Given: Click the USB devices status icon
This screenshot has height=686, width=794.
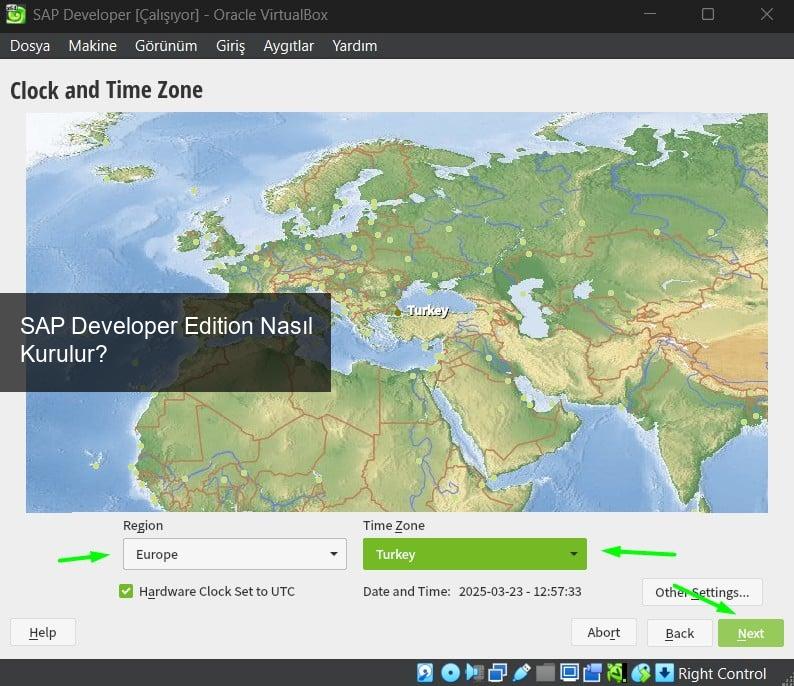Looking at the screenshot, I should 522,673.
